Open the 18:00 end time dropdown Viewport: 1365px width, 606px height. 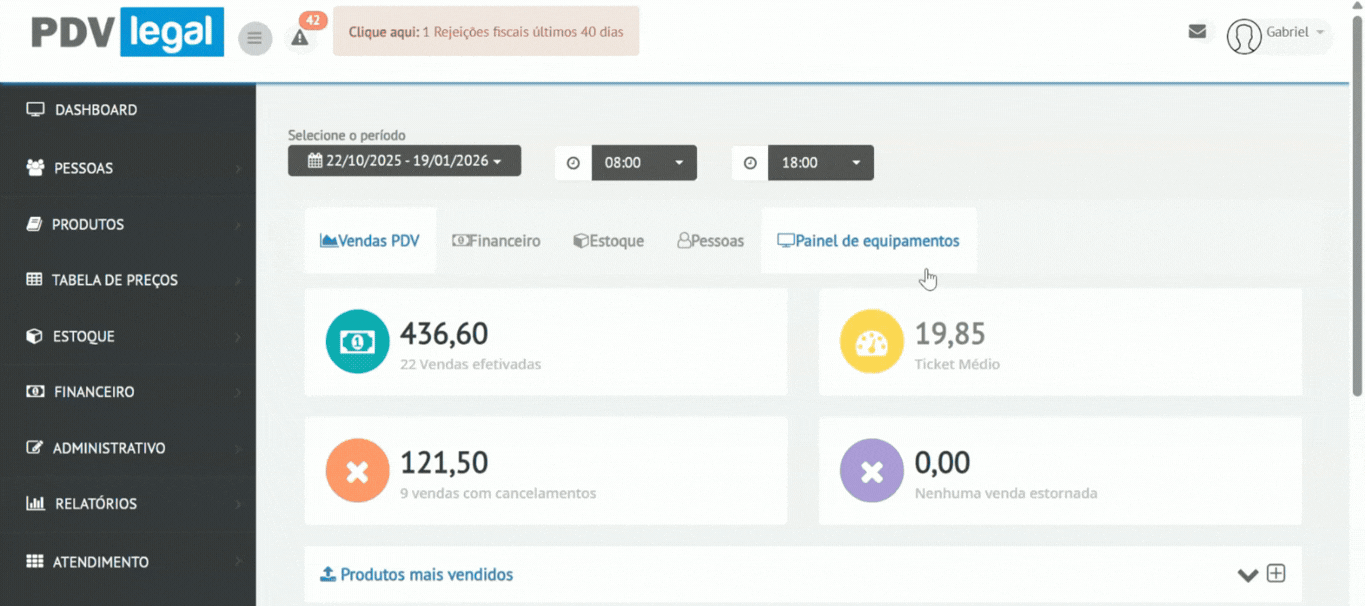(820, 163)
